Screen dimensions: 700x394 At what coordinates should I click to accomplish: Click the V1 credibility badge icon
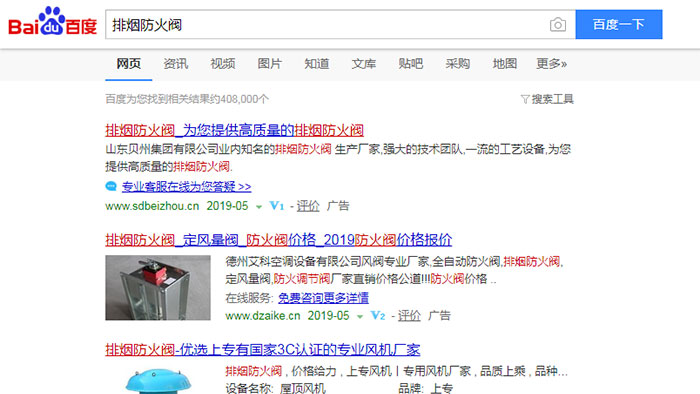(x=277, y=206)
